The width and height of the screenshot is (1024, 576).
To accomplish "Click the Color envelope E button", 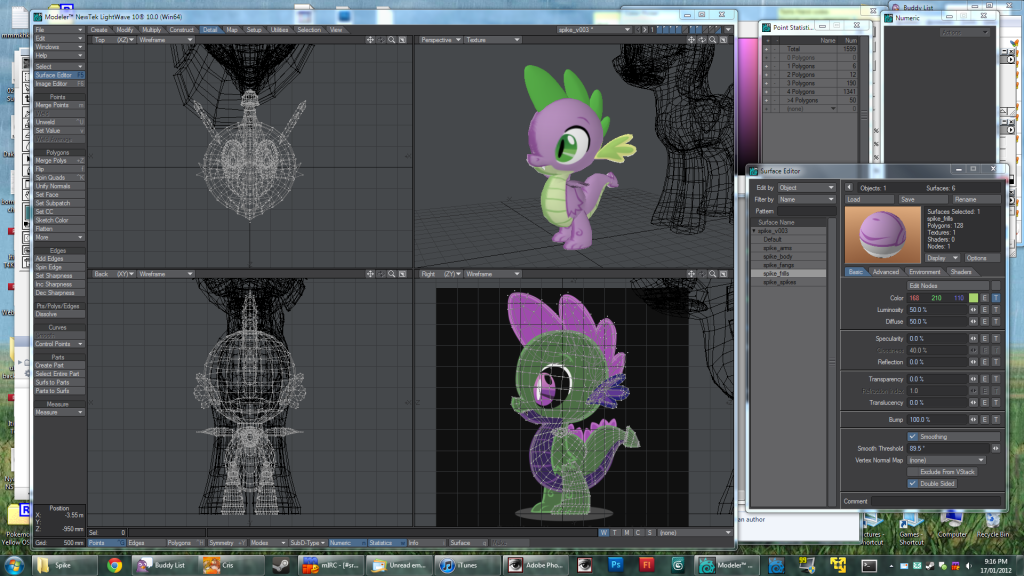I will click(985, 298).
